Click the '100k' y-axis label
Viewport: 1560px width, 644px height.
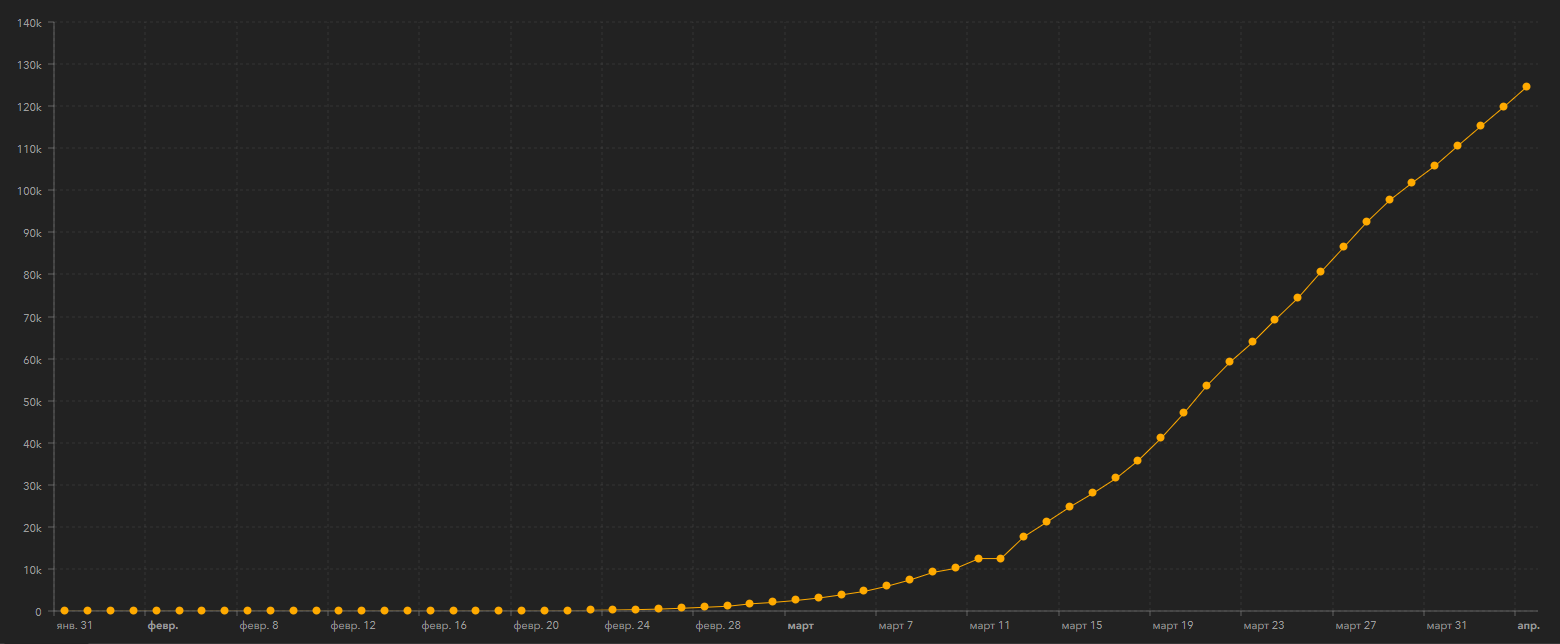(29, 191)
